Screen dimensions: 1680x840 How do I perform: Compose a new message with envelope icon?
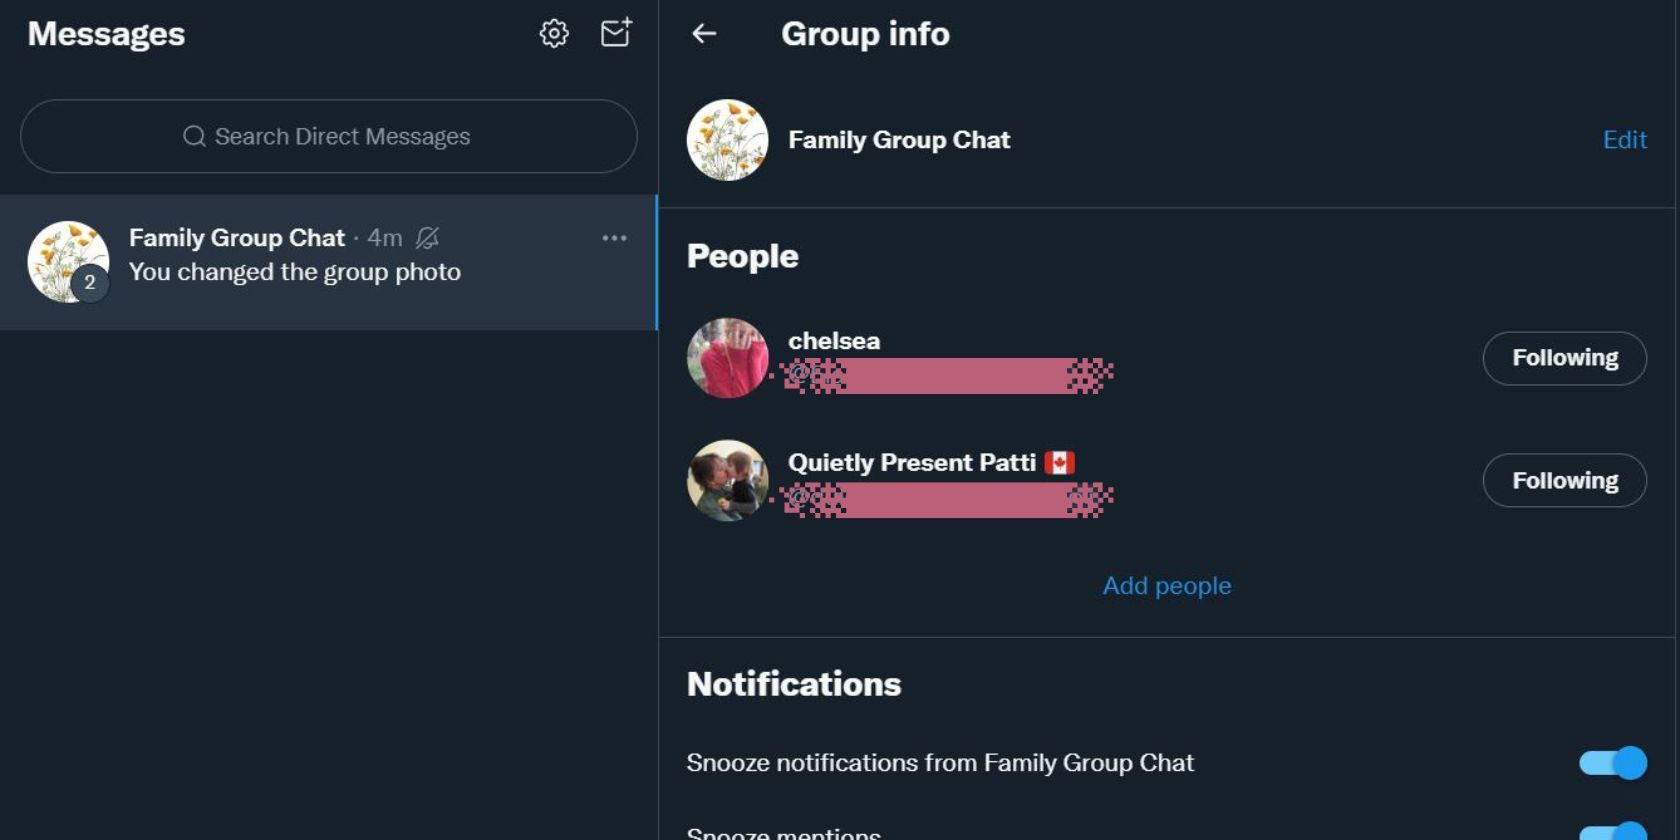[x=616, y=33]
